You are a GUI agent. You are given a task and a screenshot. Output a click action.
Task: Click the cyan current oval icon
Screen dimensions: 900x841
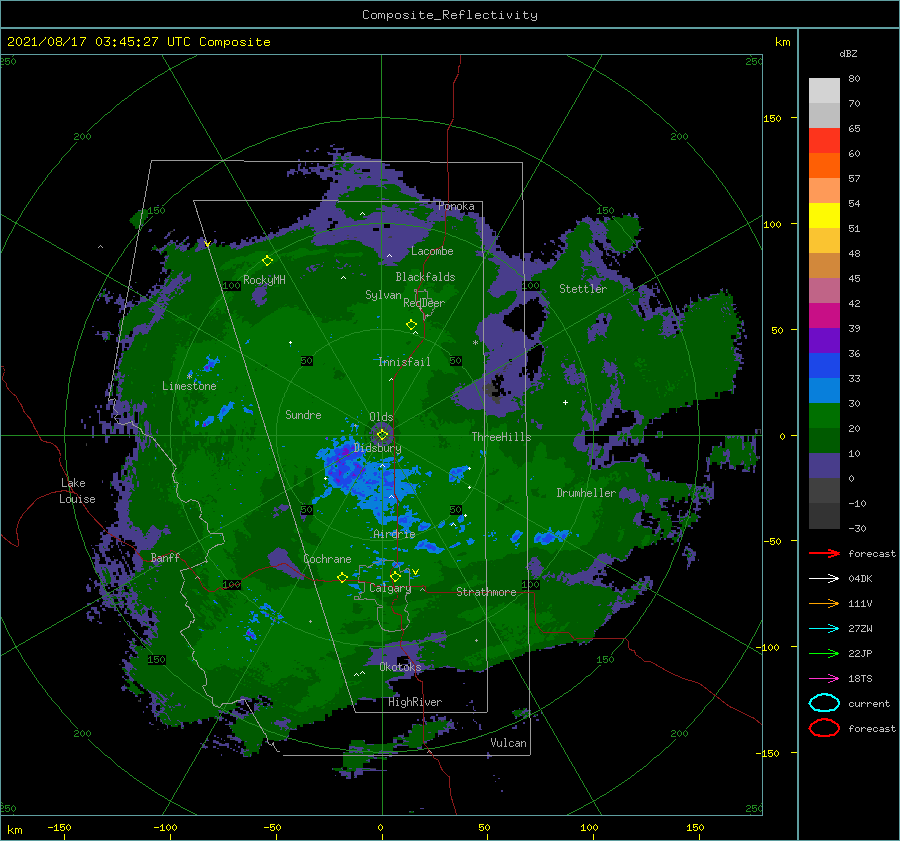[824, 703]
